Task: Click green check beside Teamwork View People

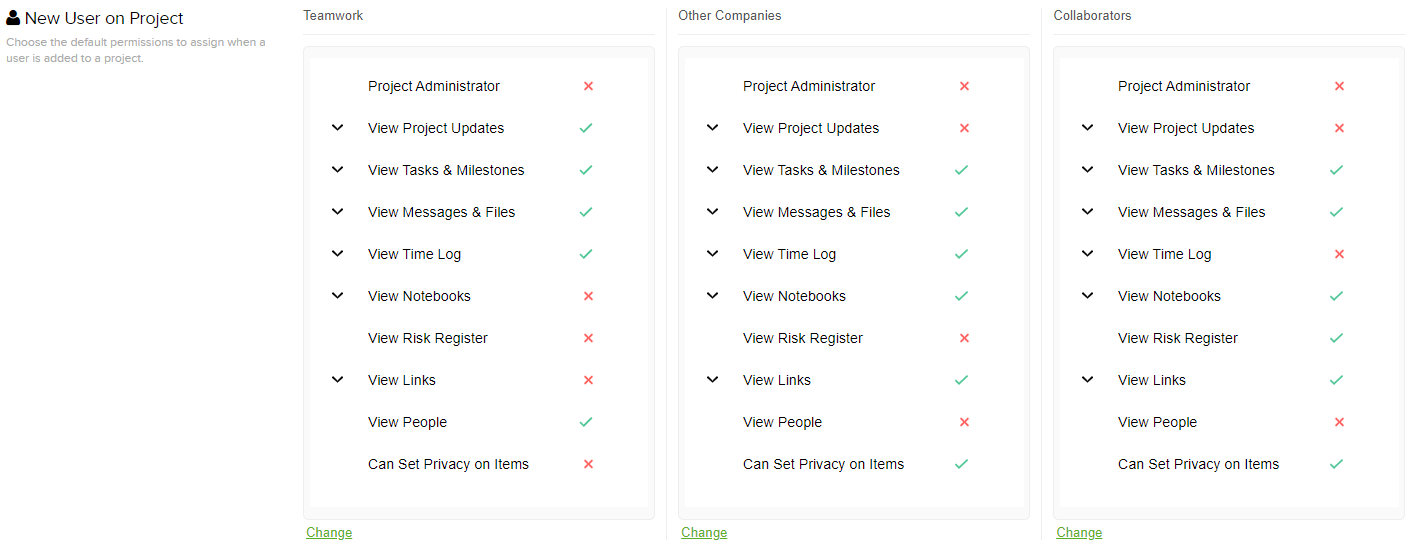Action: (x=586, y=422)
